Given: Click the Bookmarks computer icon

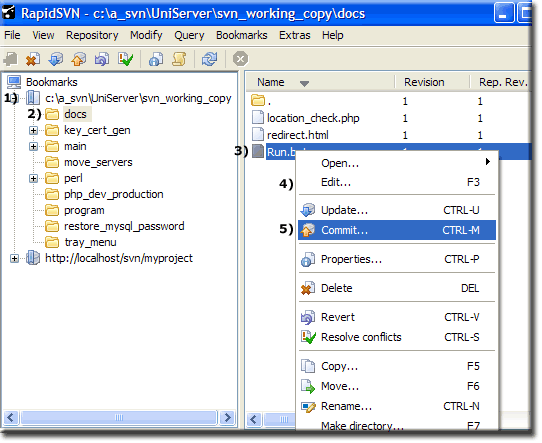Looking at the screenshot, I should 14,82.
